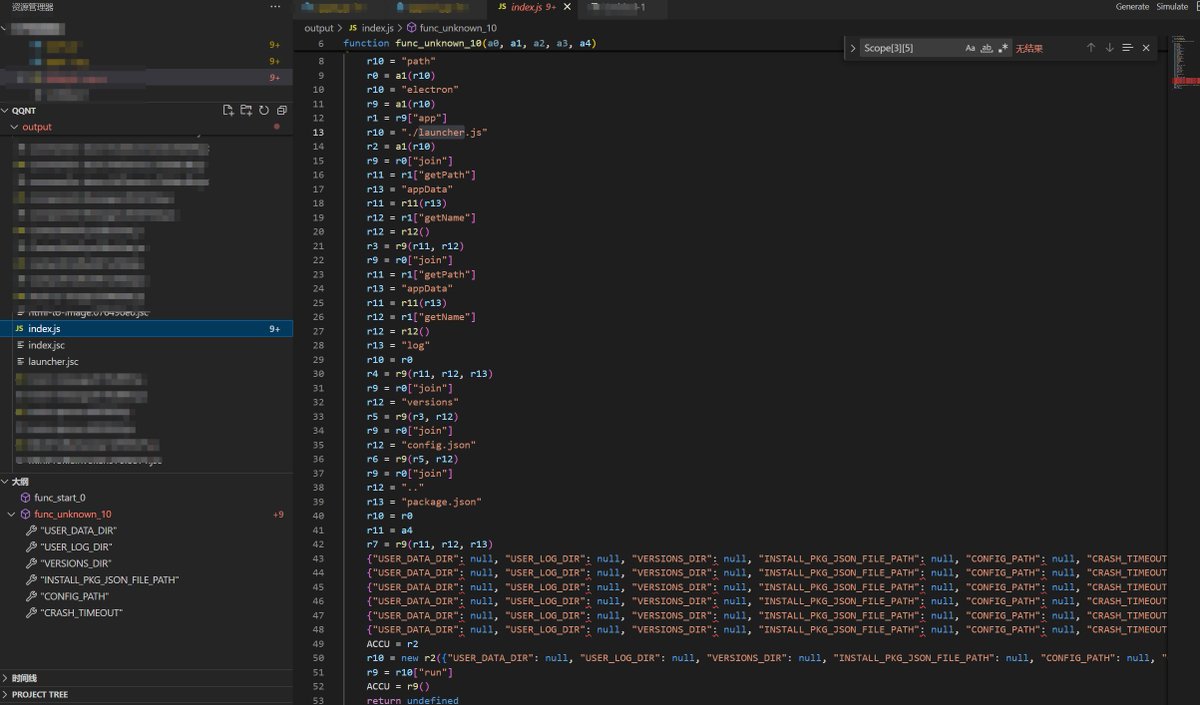Create a new folder in QQNT explorer
This screenshot has width=1200, height=705.
246,110
